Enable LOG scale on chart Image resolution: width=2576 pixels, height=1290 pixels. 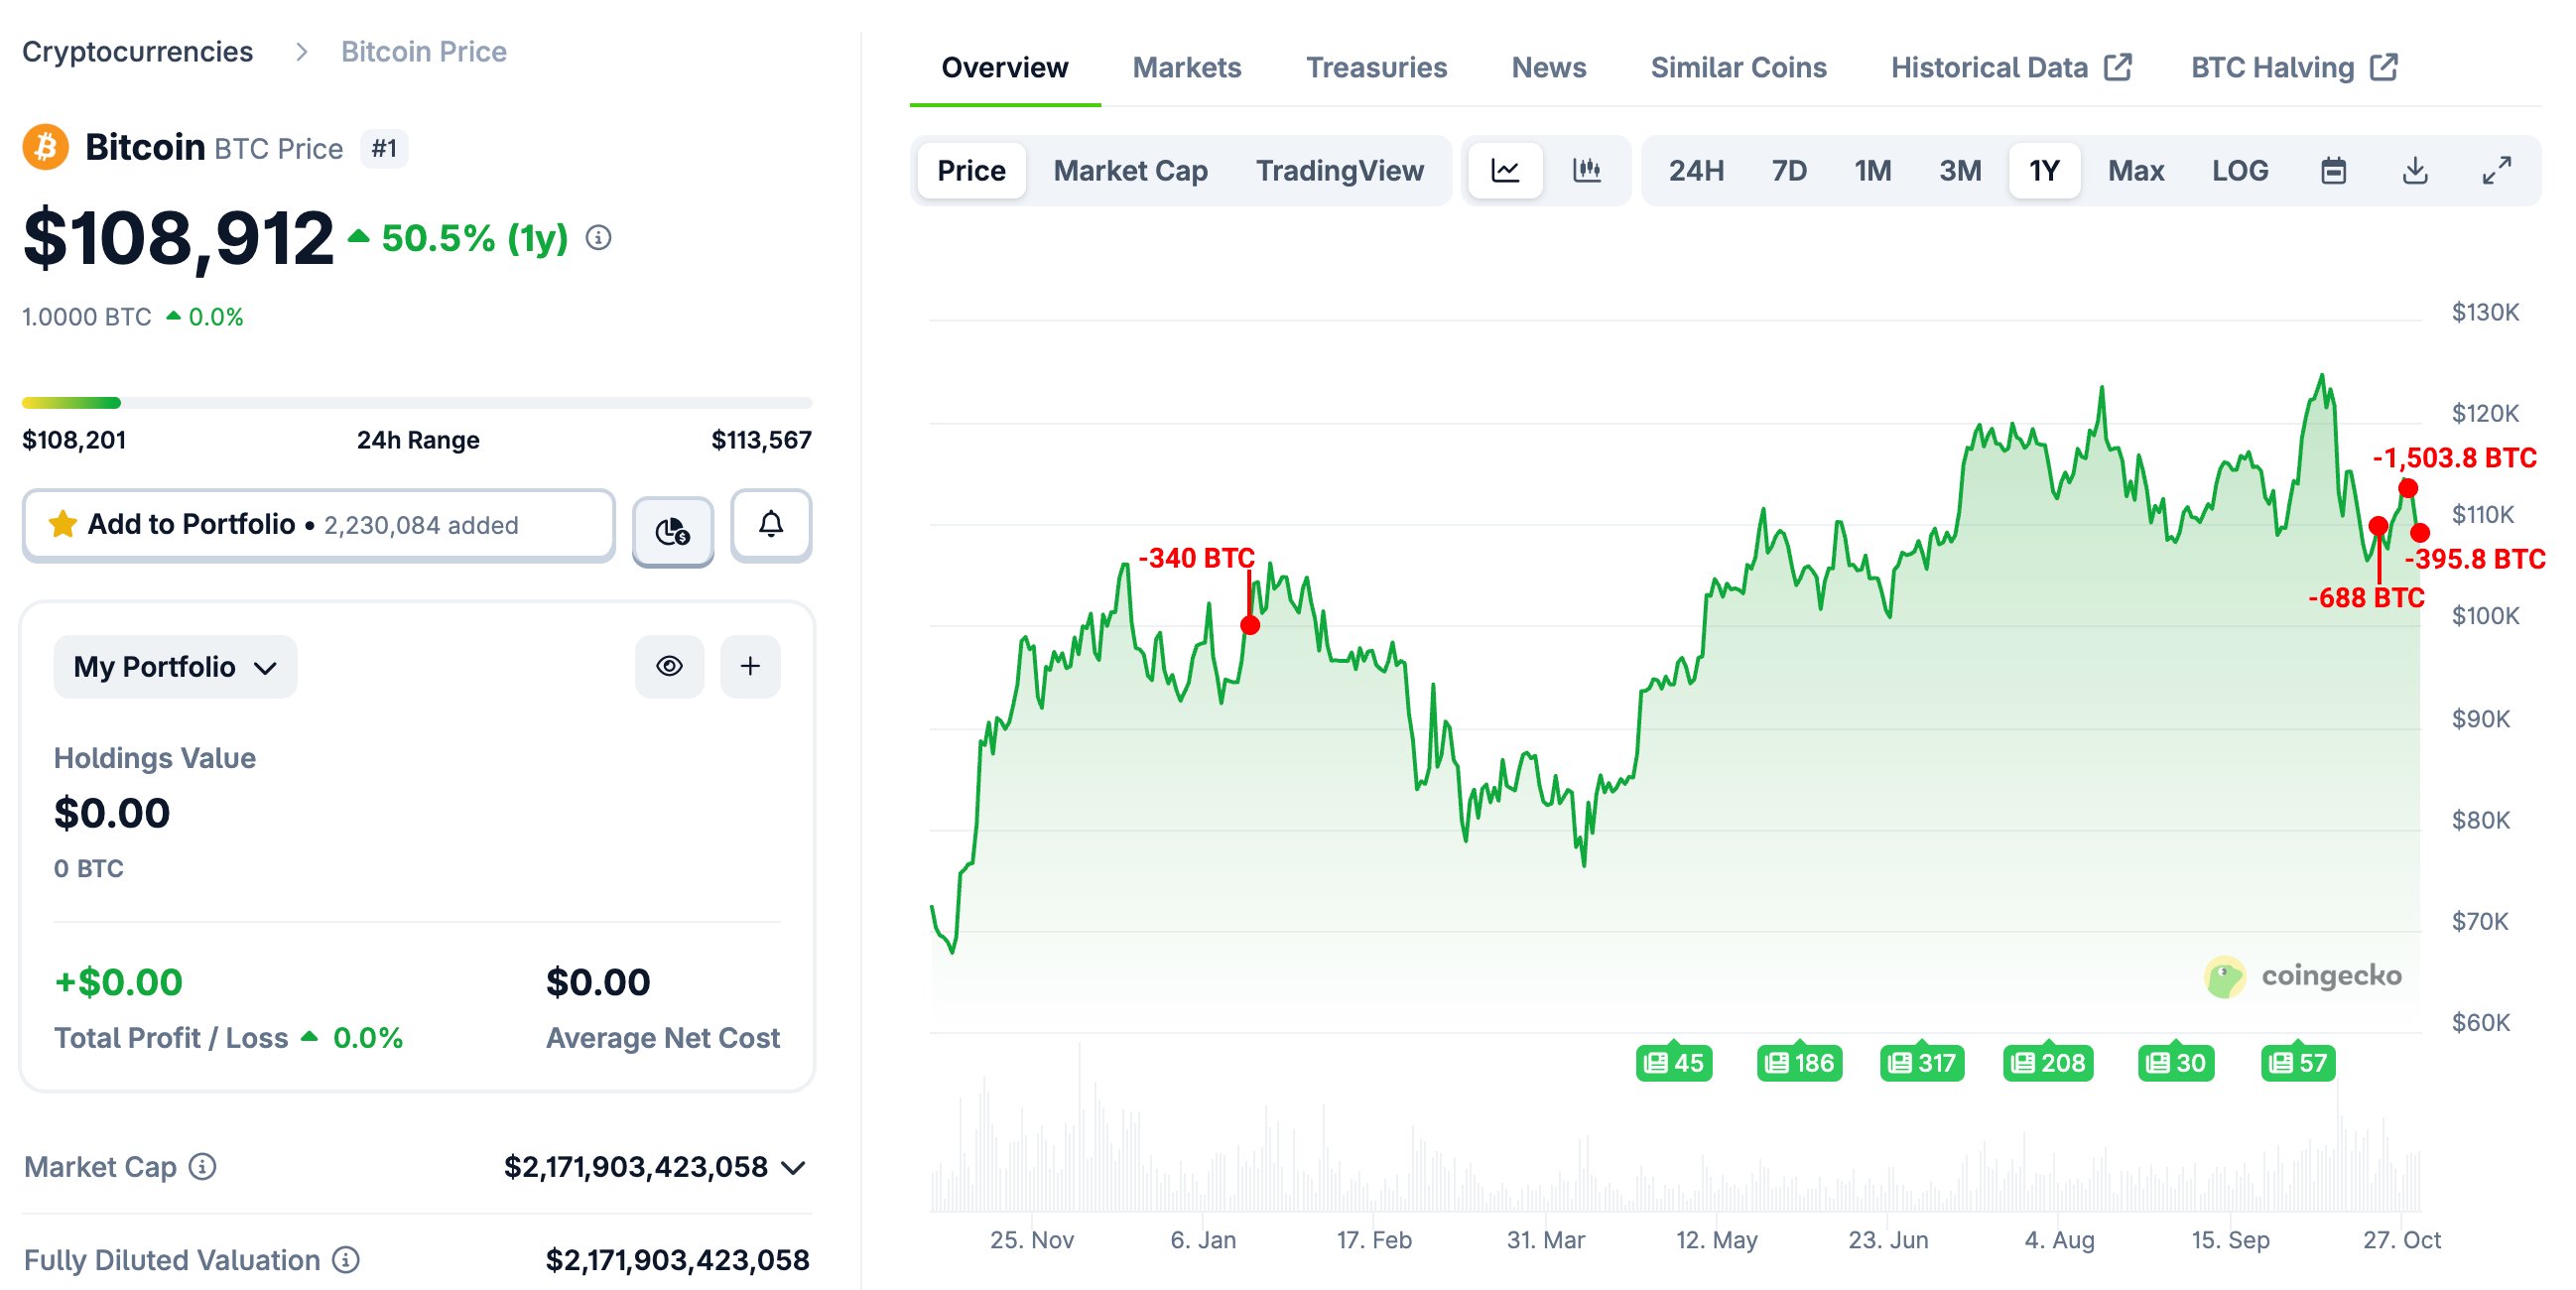2240,170
